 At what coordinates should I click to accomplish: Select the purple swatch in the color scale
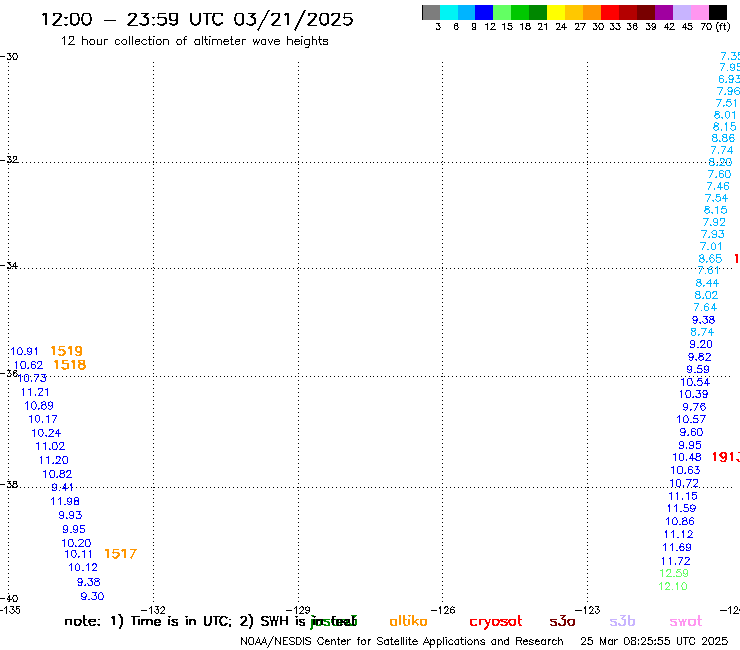pos(664,12)
